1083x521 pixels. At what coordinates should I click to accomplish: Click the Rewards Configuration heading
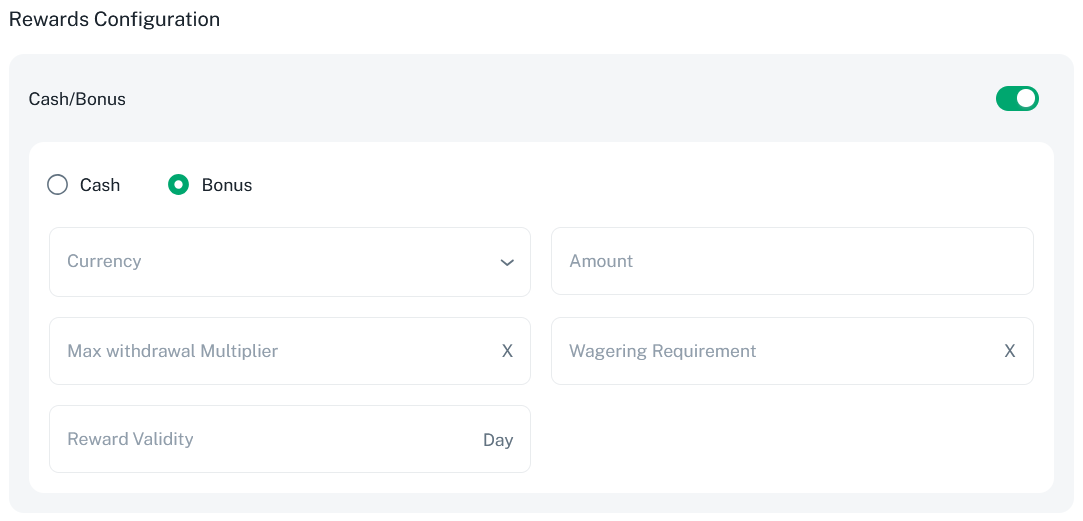(114, 19)
